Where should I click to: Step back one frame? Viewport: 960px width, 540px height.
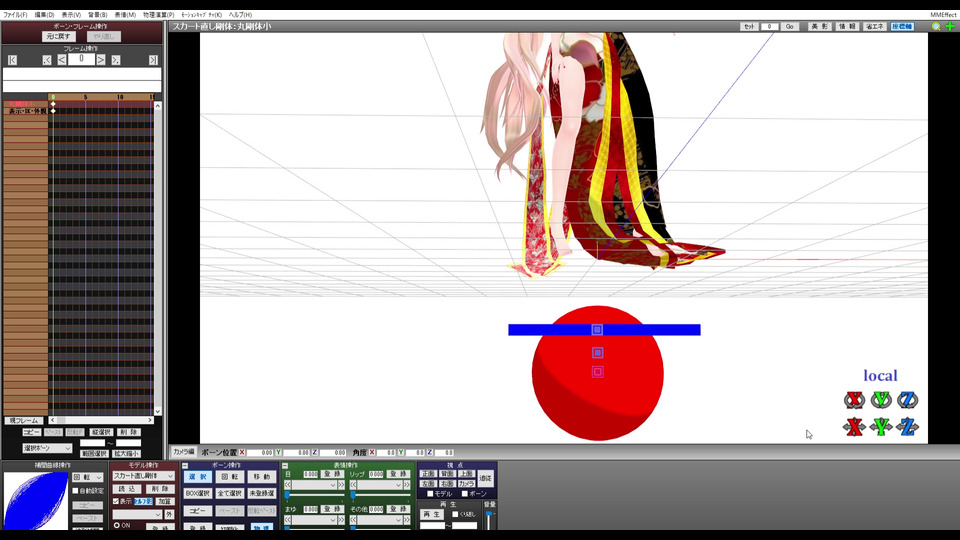click(62, 59)
